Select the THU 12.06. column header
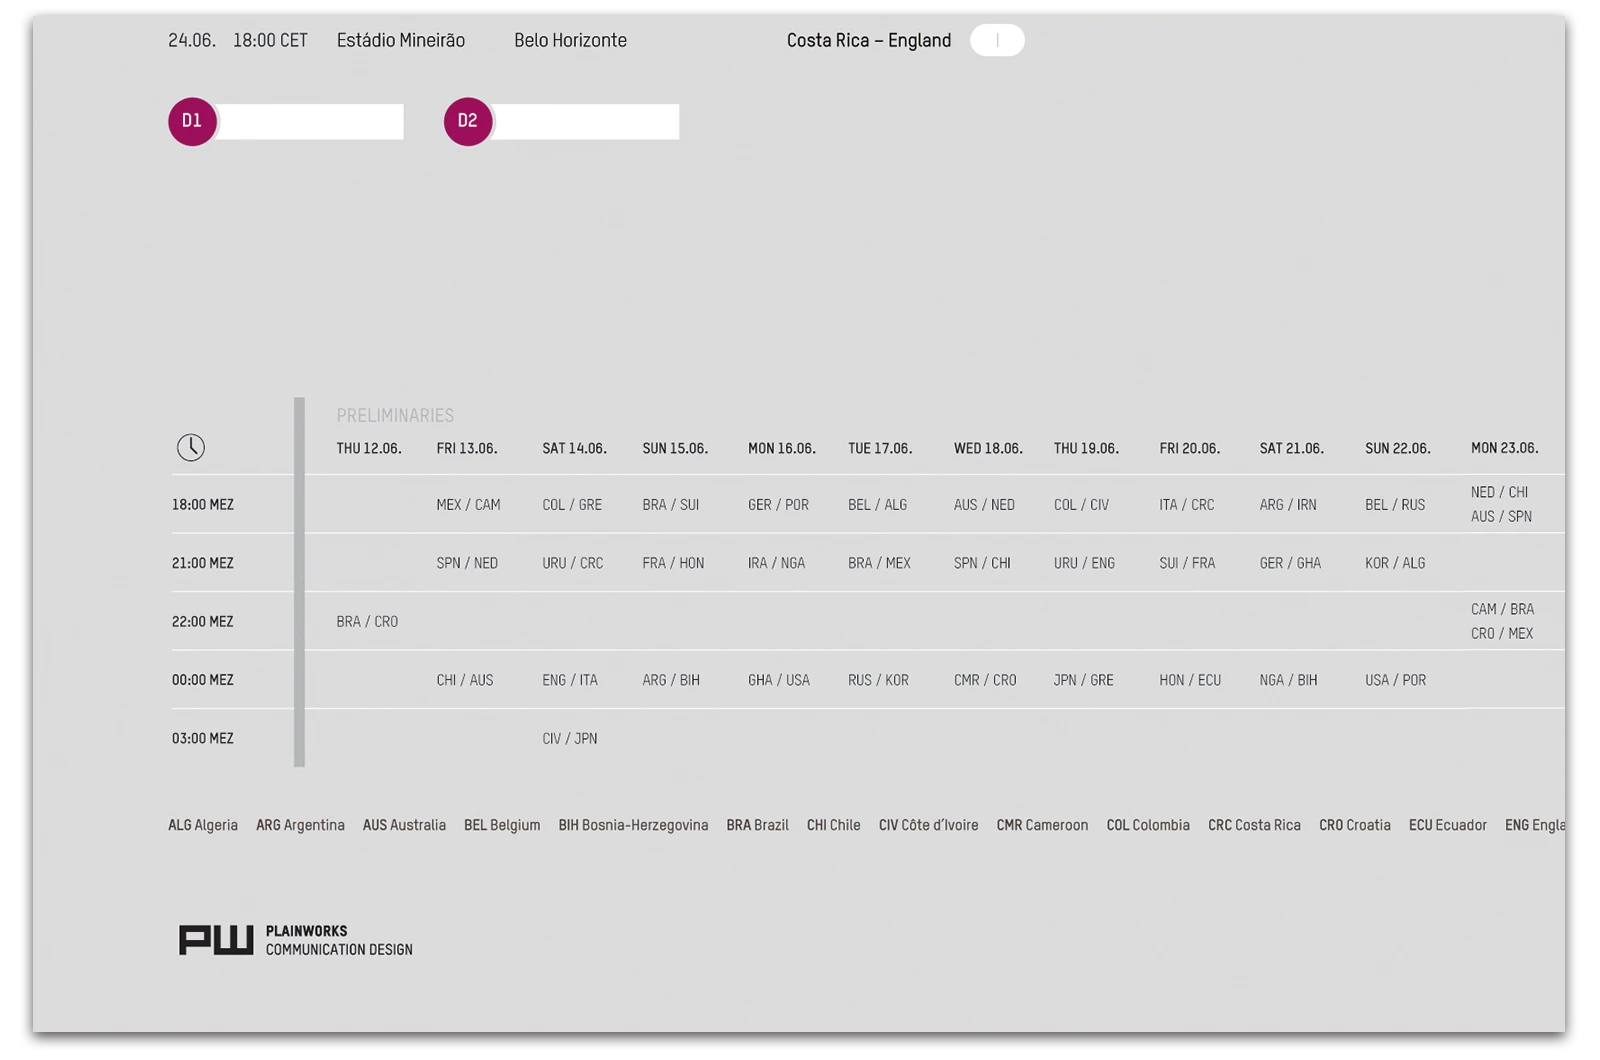This screenshot has width=1600, height=1060. point(368,448)
